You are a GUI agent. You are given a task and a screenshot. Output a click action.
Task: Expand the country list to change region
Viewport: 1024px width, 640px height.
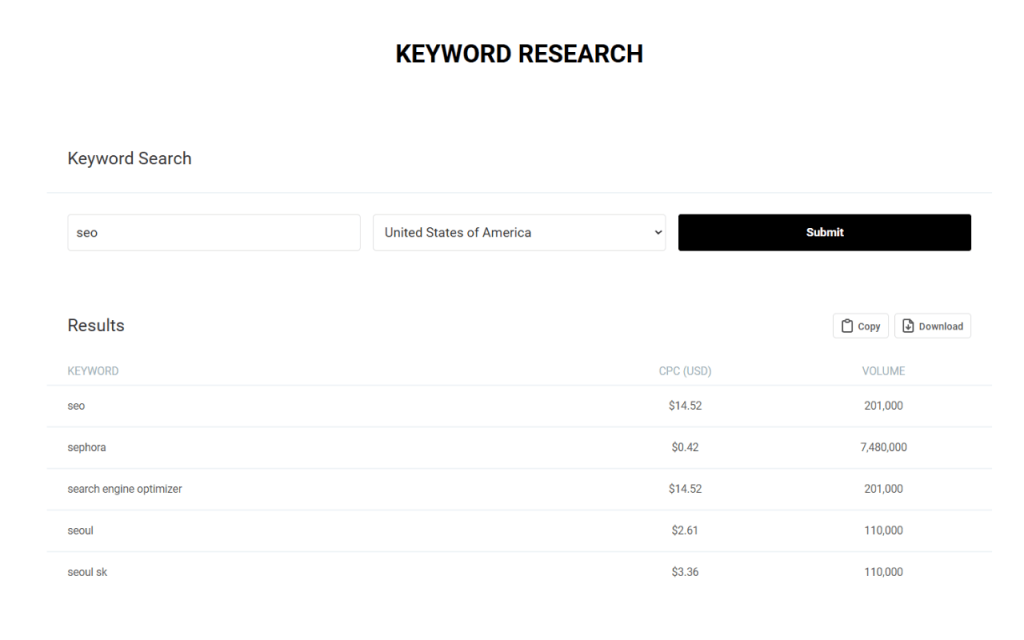coord(519,232)
